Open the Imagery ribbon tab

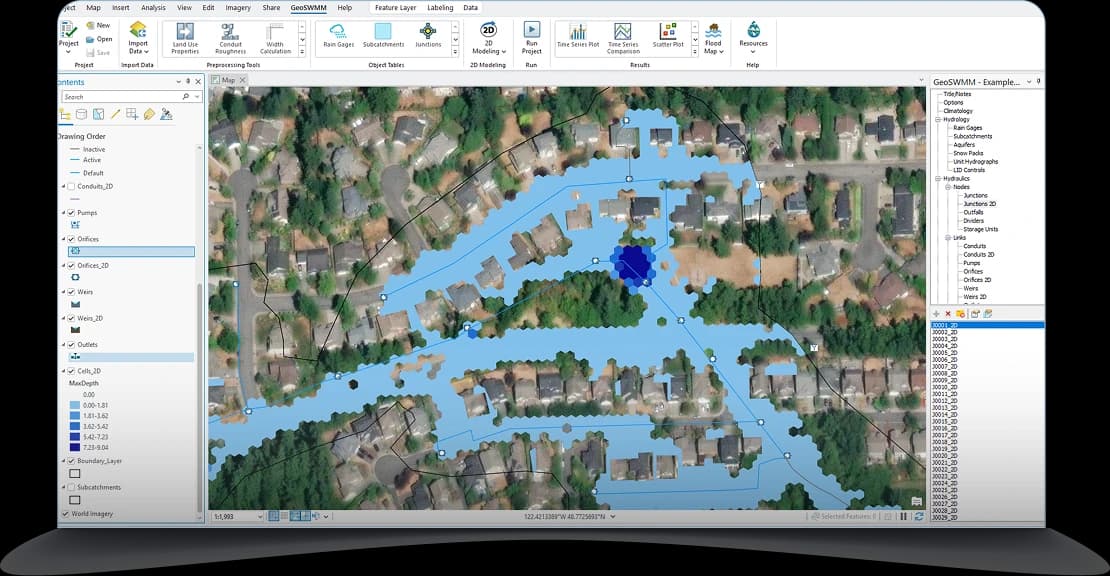(238, 8)
